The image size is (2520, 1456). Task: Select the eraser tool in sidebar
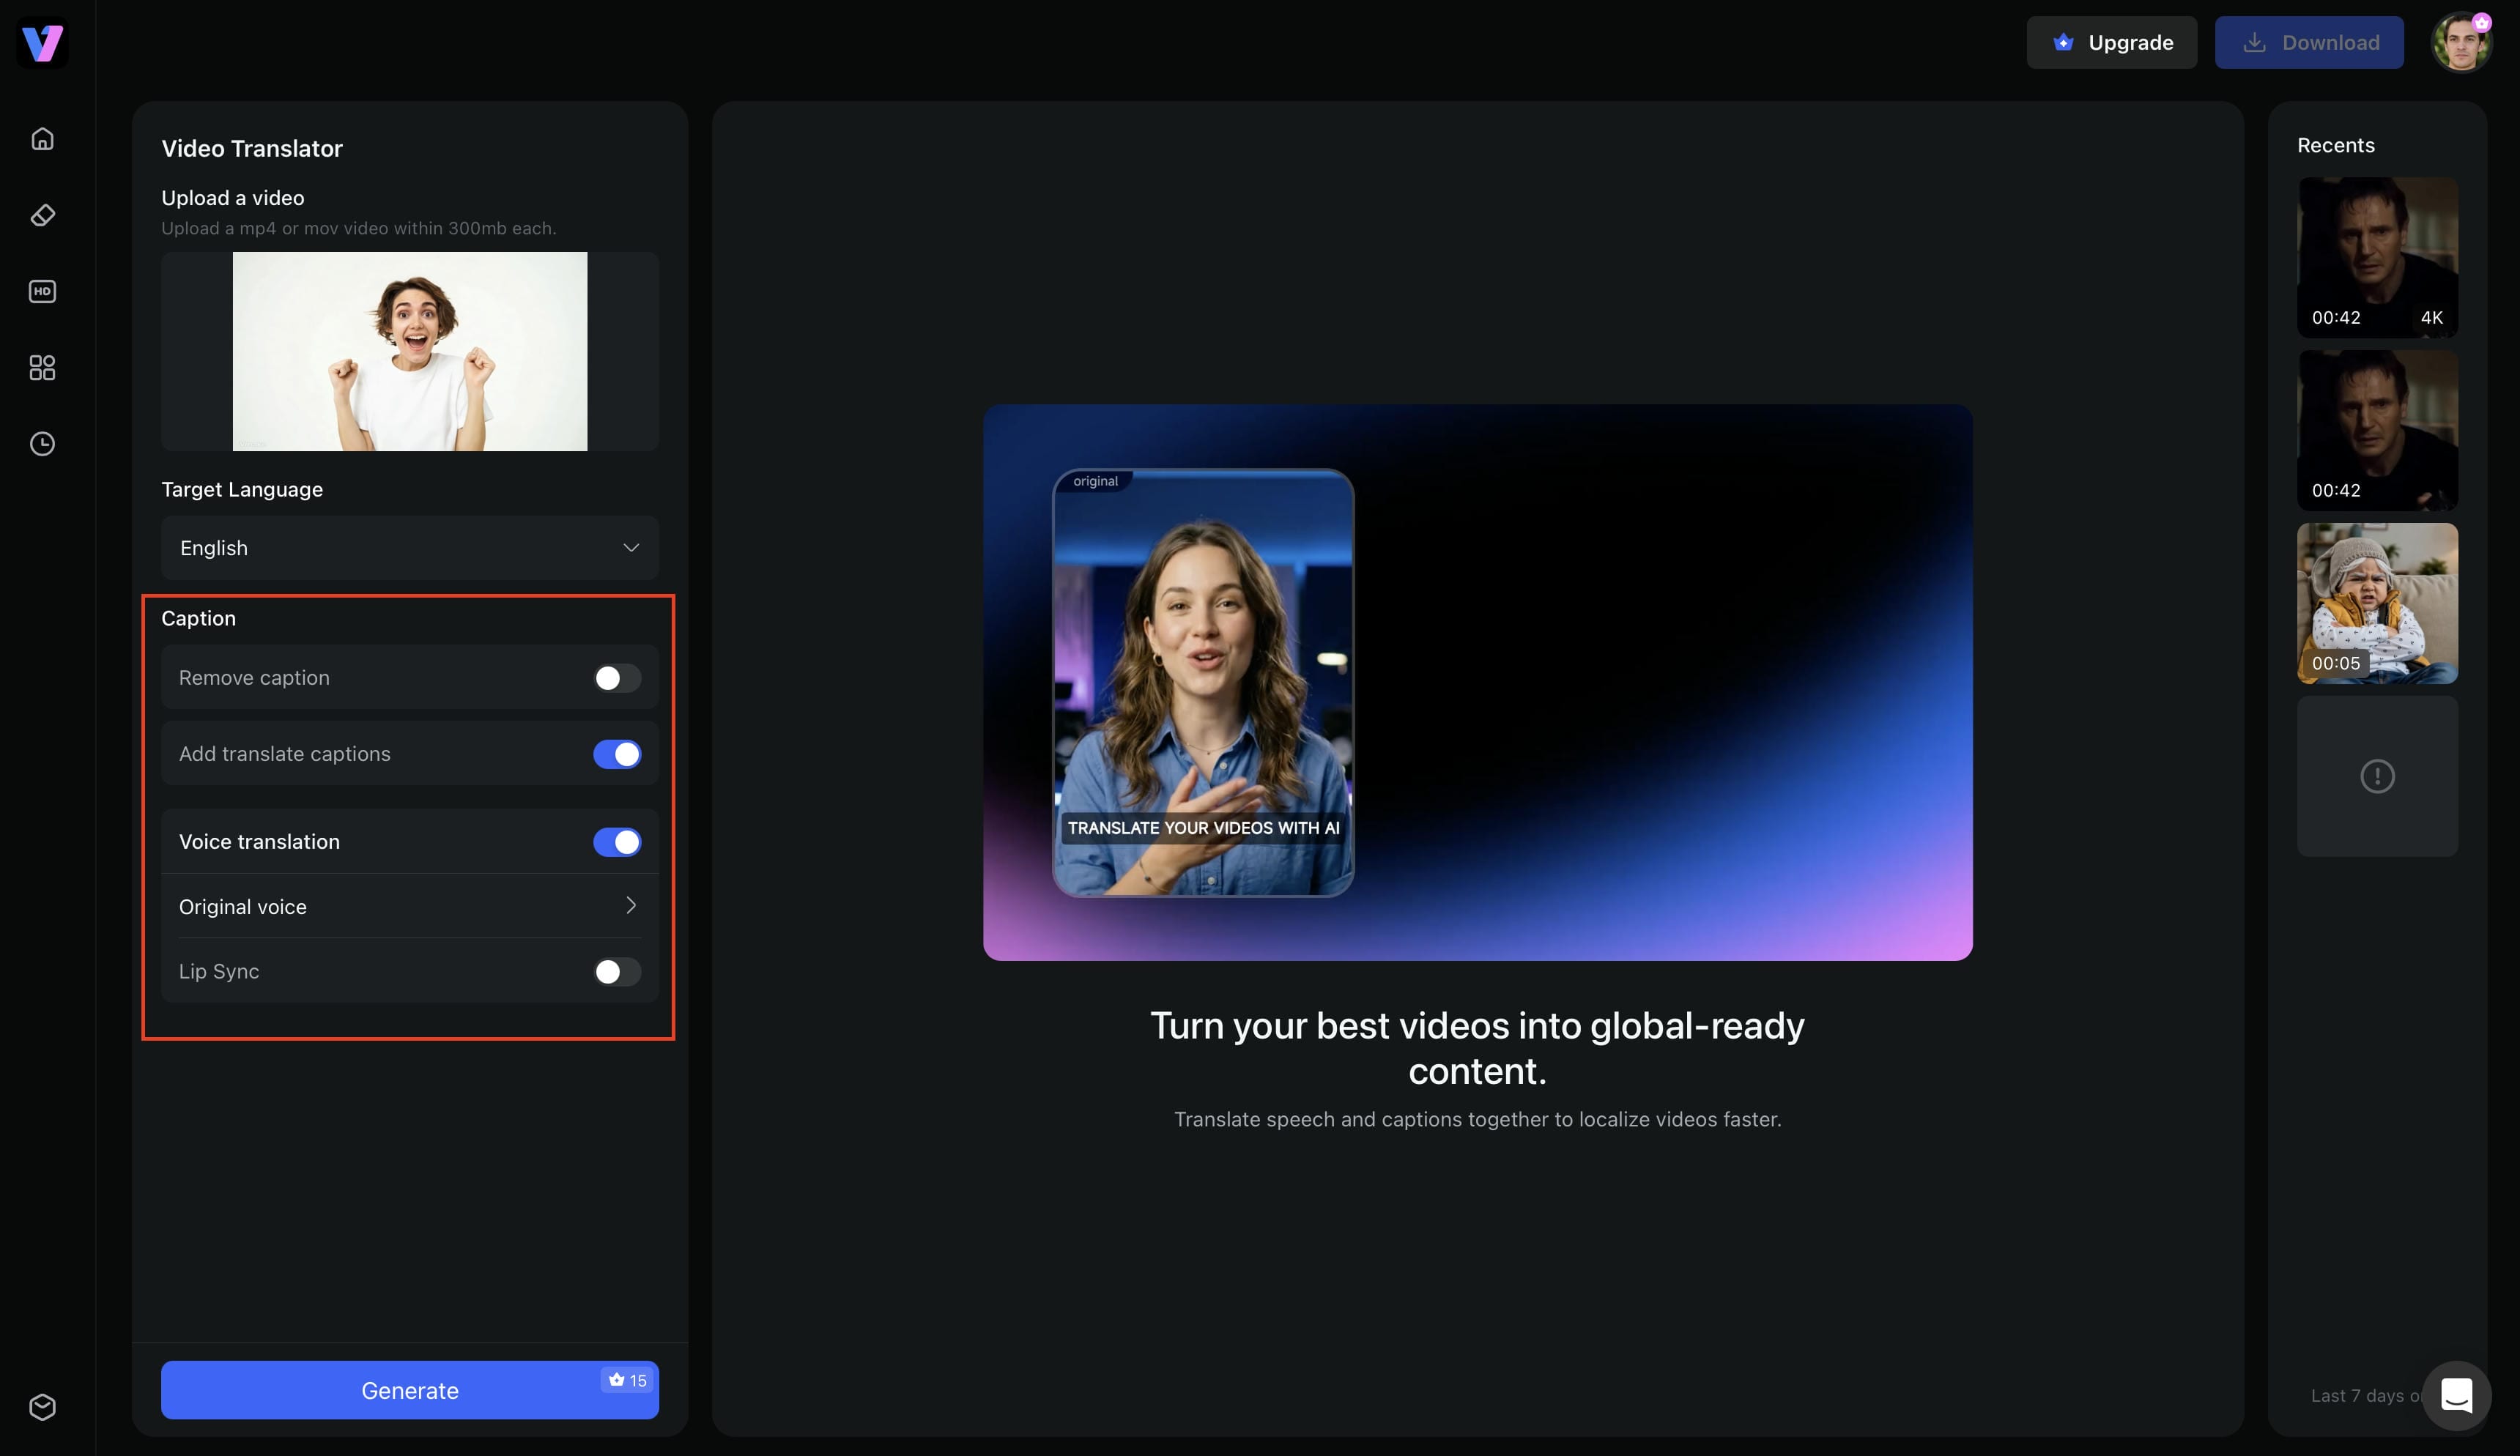42,215
